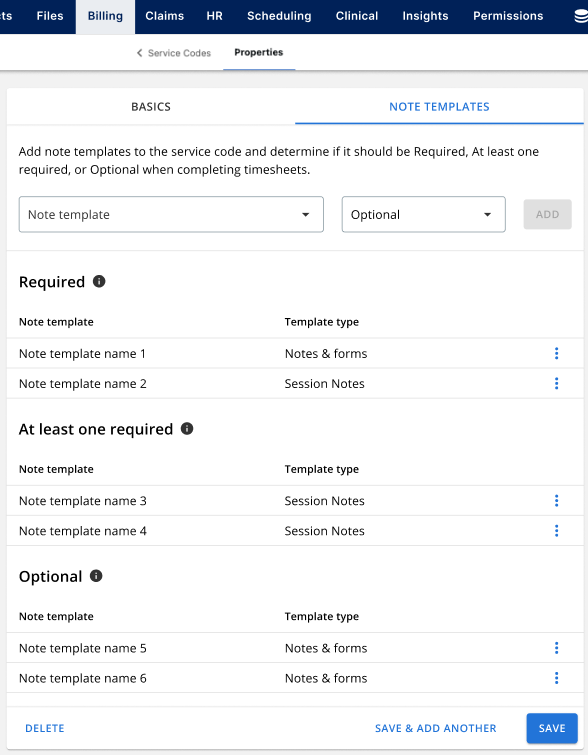Click the Optional section info icon
Viewport: 588px width, 755px height.
tap(96, 576)
